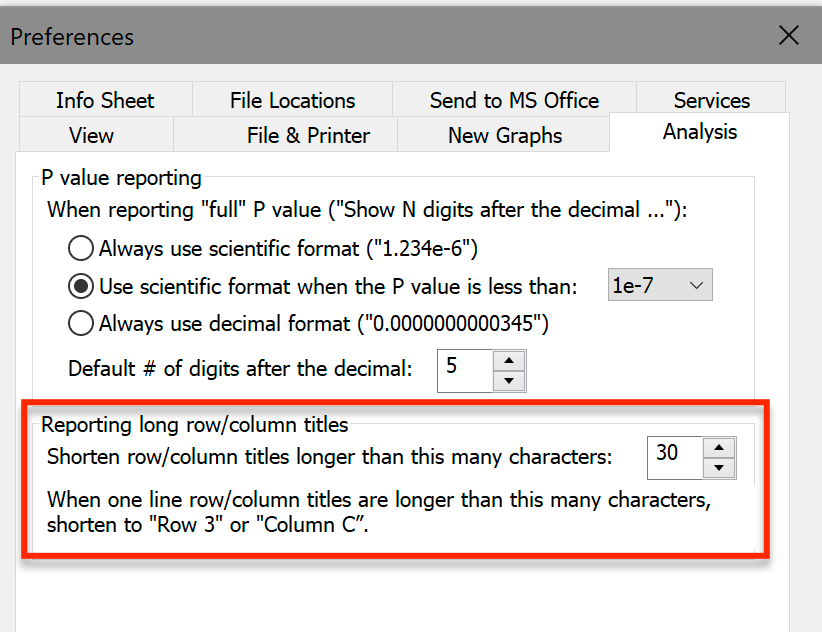Viewport: 822px width, 632px height.
Task: Decrease the row/column title character limit
Action: [x=719, y=467]
